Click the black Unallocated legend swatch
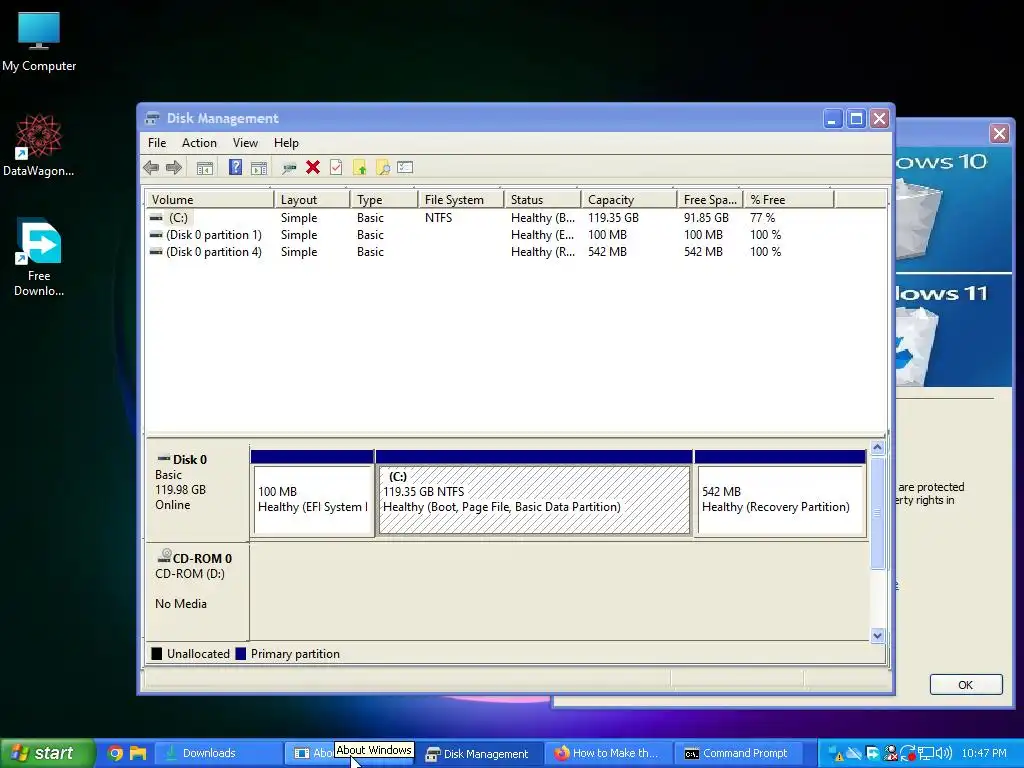Viewport: 1024px width, 768px height. (157, 654)
